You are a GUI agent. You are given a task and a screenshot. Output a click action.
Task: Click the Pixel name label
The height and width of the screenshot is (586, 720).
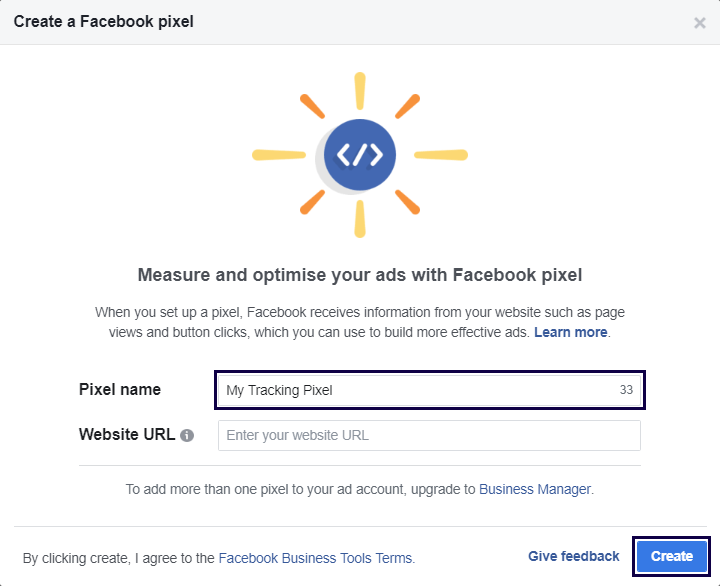click(x=120, y=390)
